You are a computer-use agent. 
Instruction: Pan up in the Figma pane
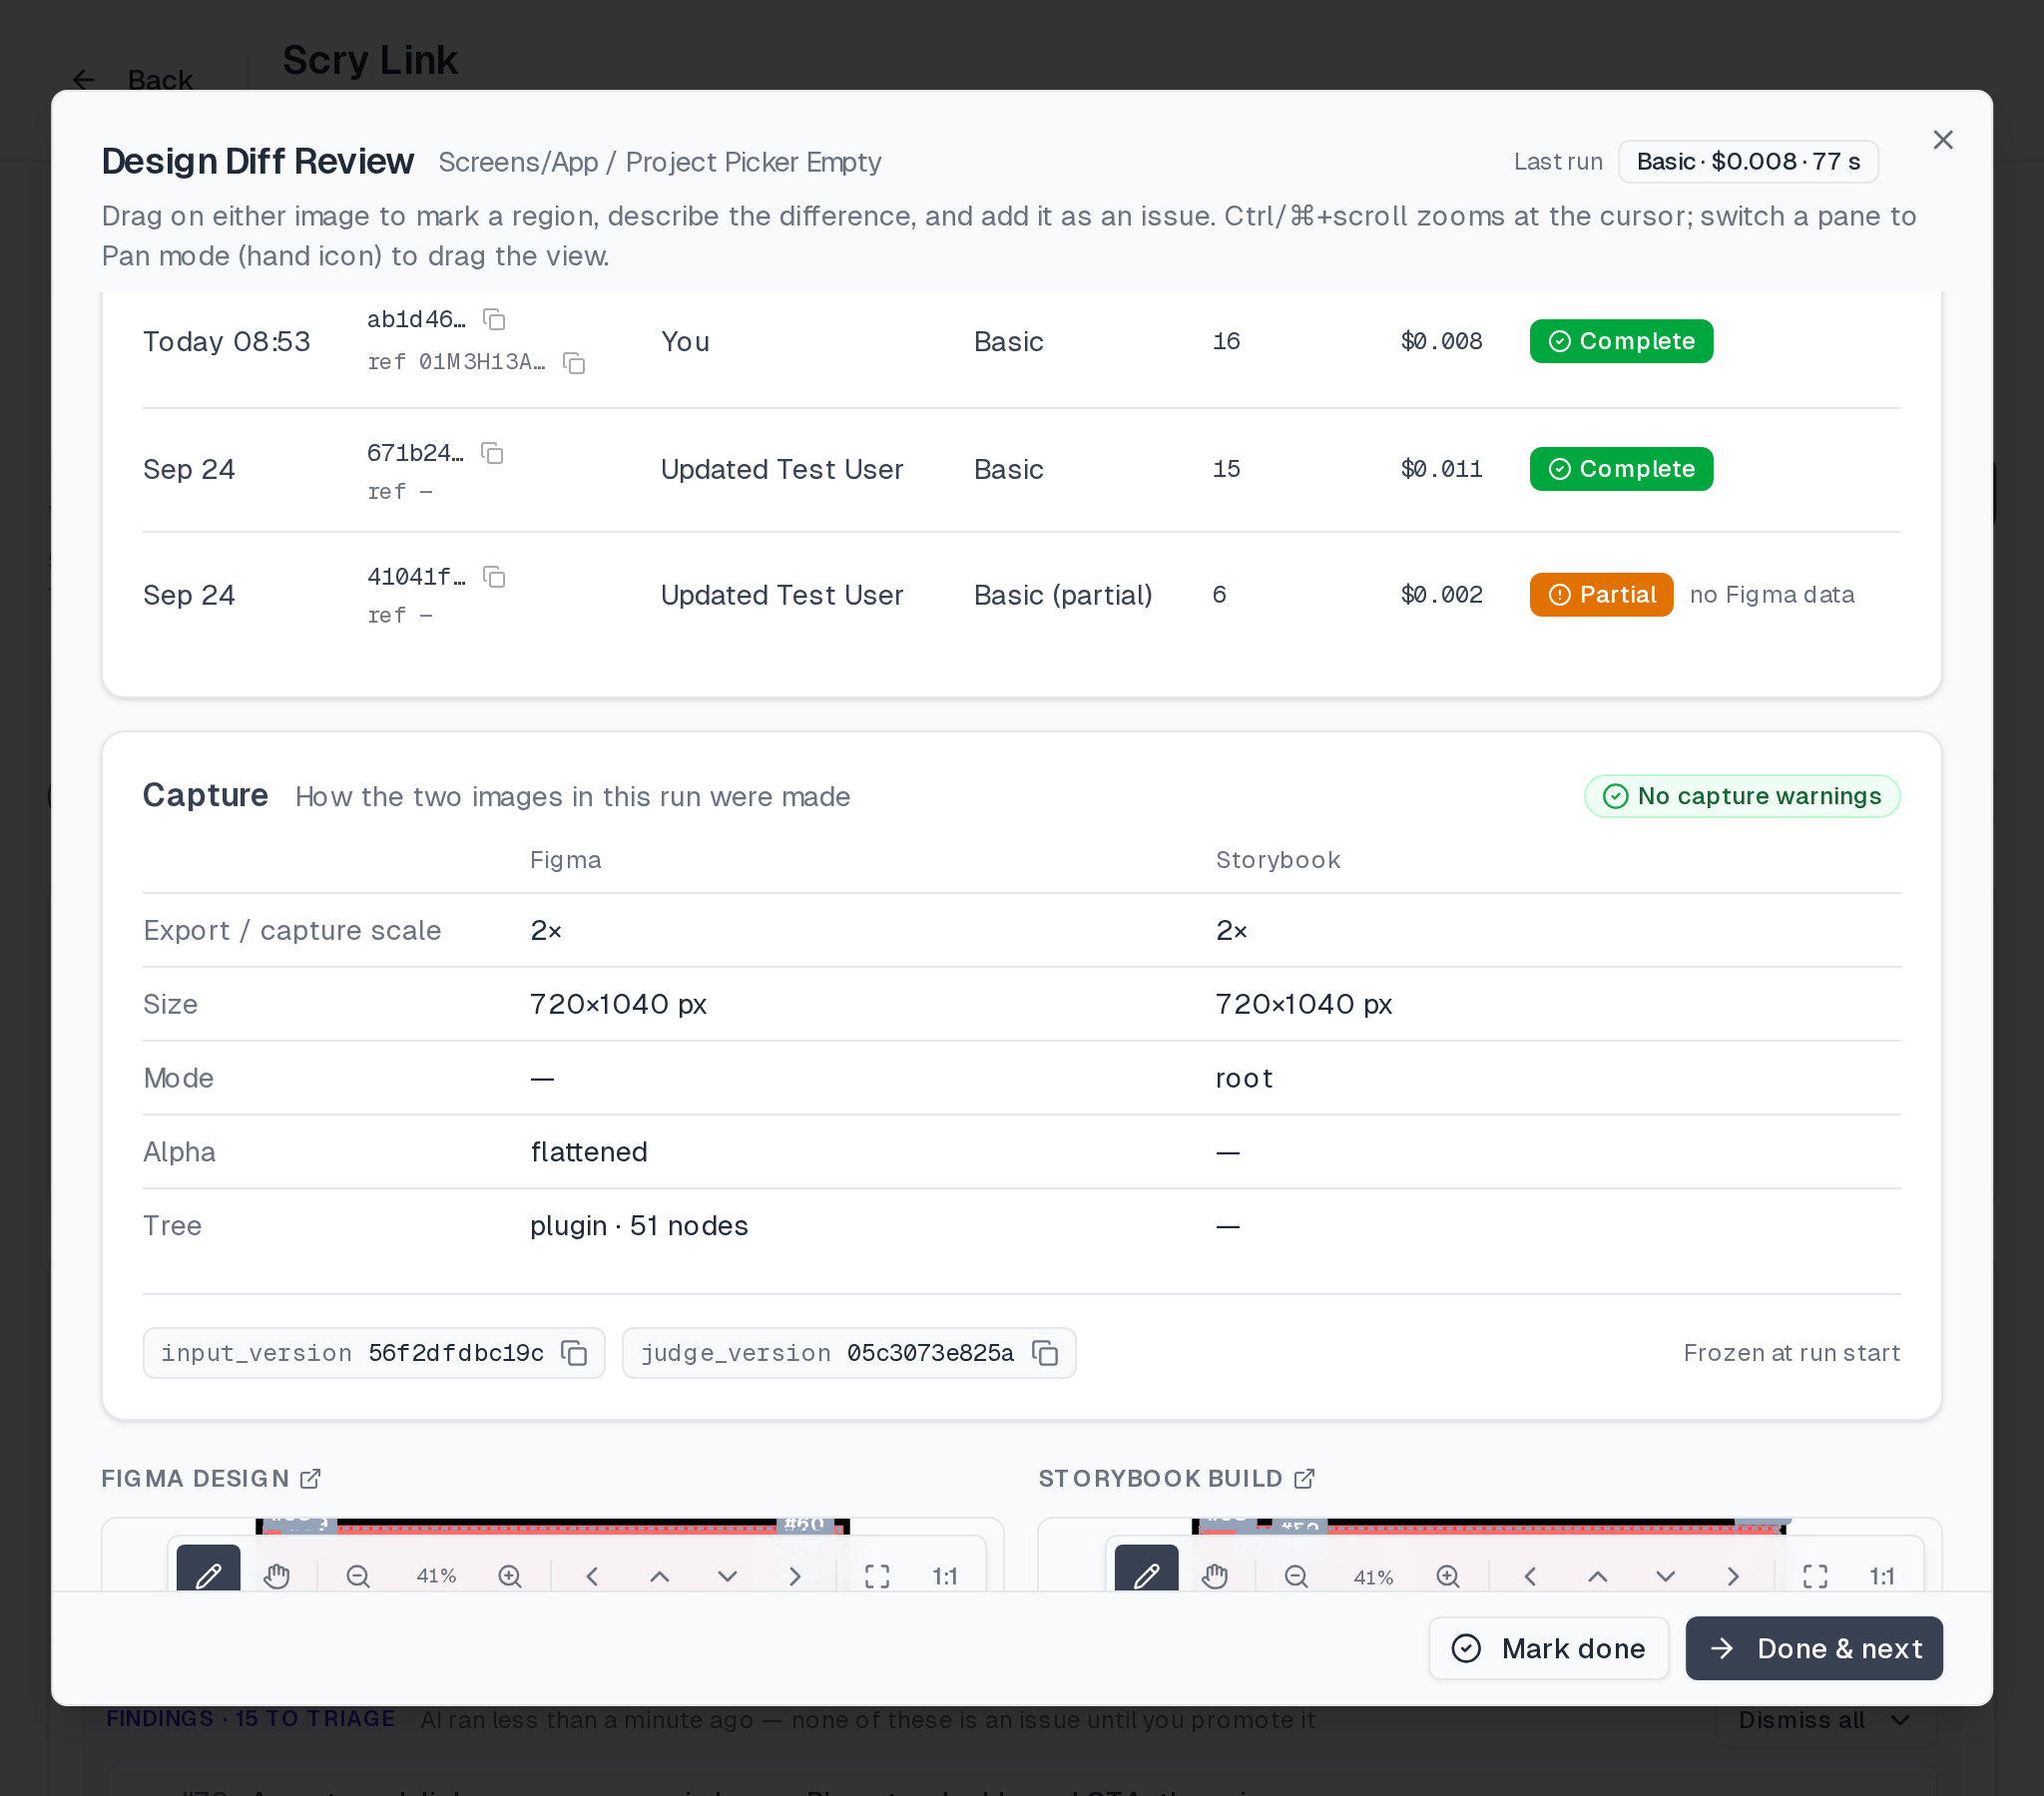point(660,1576)
